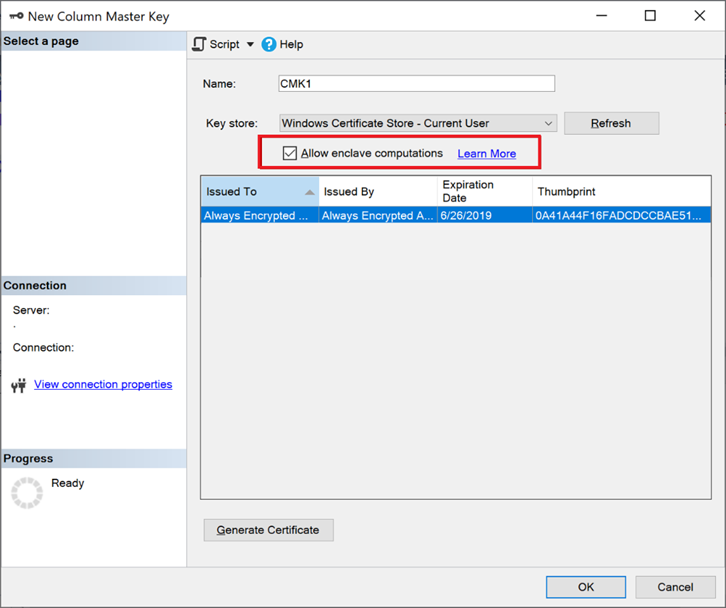Open the Script dropdown arrow

(x=250, y=44)
